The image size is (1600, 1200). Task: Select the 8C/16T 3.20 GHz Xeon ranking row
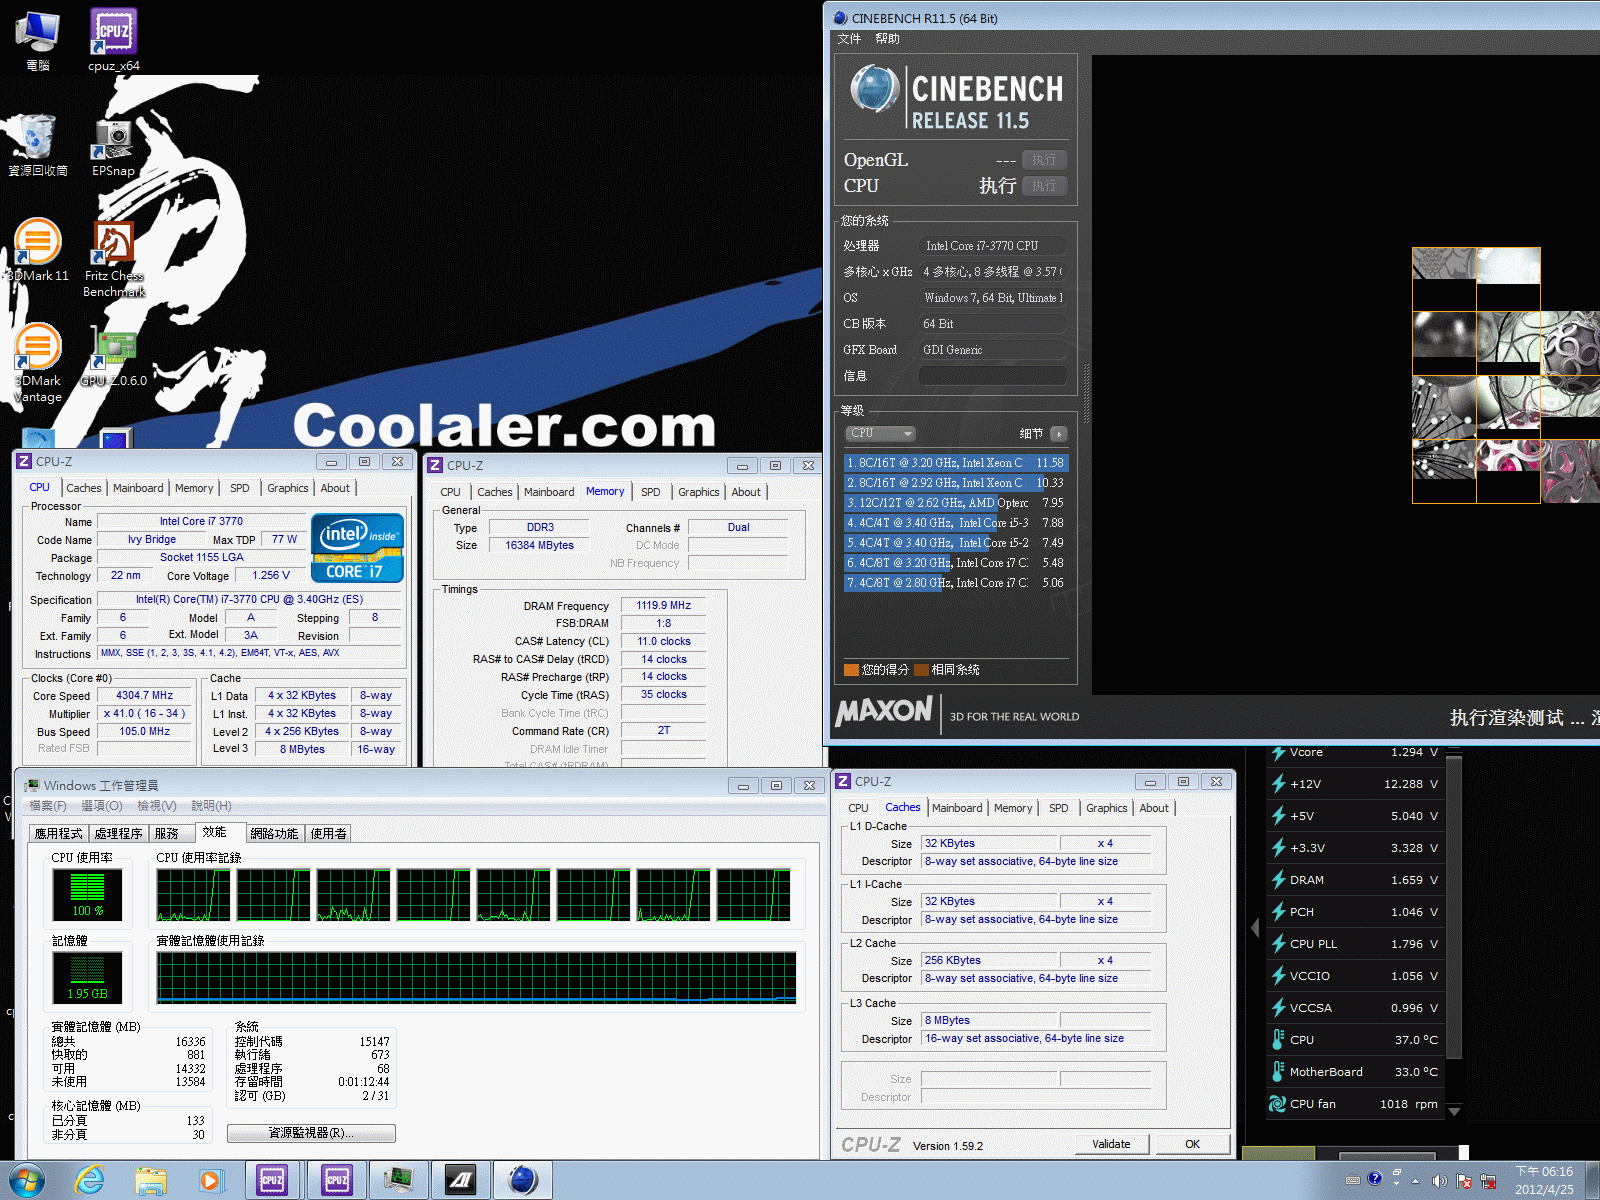click(x=956, y=463)
